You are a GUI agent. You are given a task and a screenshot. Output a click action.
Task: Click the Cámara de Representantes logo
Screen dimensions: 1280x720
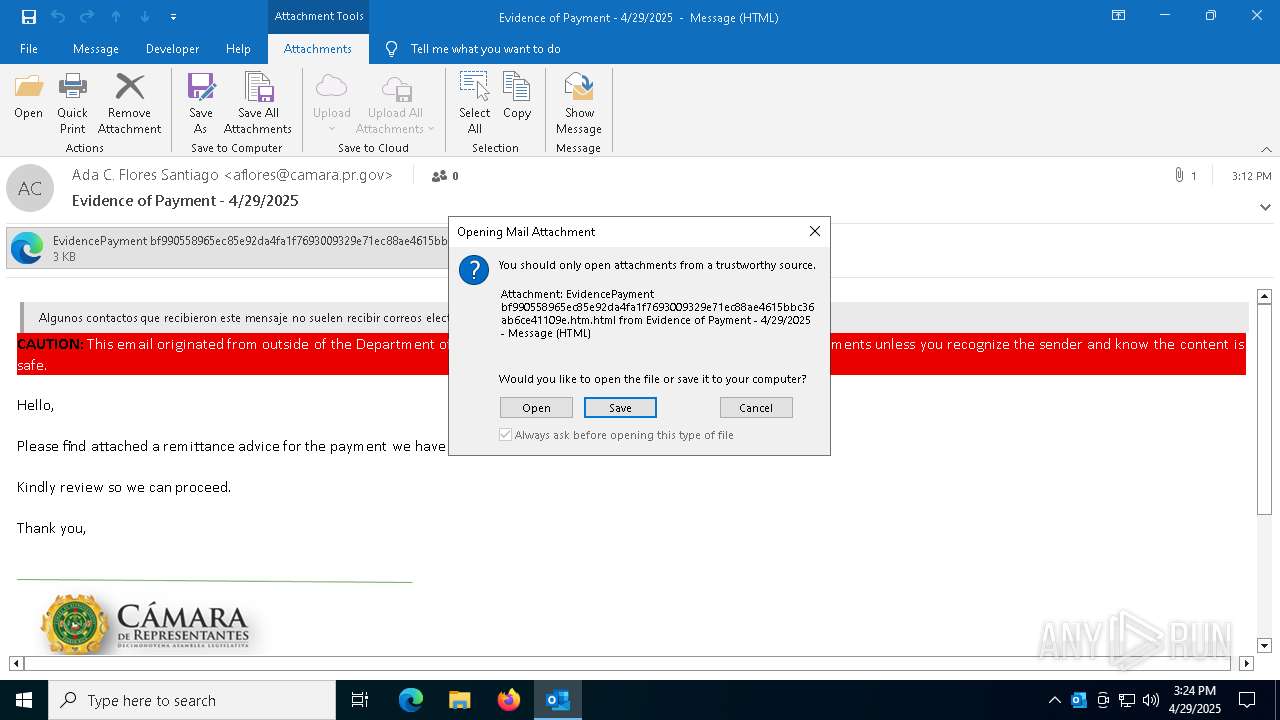[145, 623]
